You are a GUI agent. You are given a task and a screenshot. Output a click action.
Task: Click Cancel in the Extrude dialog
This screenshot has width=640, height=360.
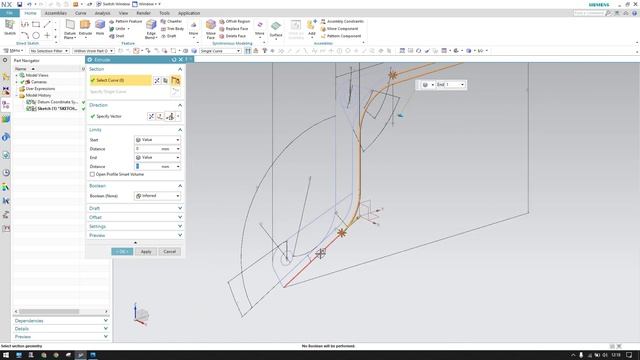pos(169,251)
